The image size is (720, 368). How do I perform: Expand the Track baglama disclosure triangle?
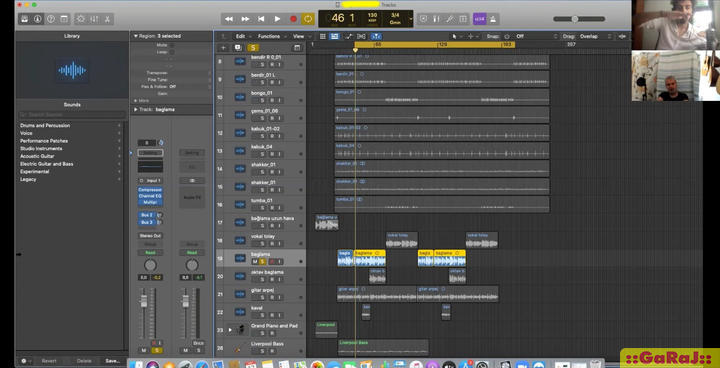pos(135,109)
